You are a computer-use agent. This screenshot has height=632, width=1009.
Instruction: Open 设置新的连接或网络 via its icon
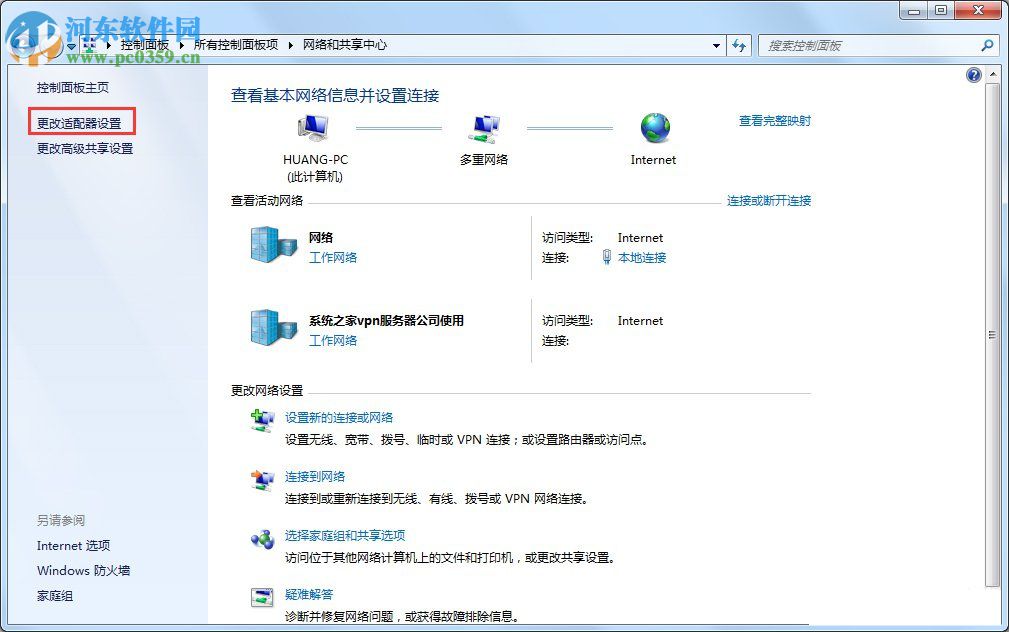point(262,420)
